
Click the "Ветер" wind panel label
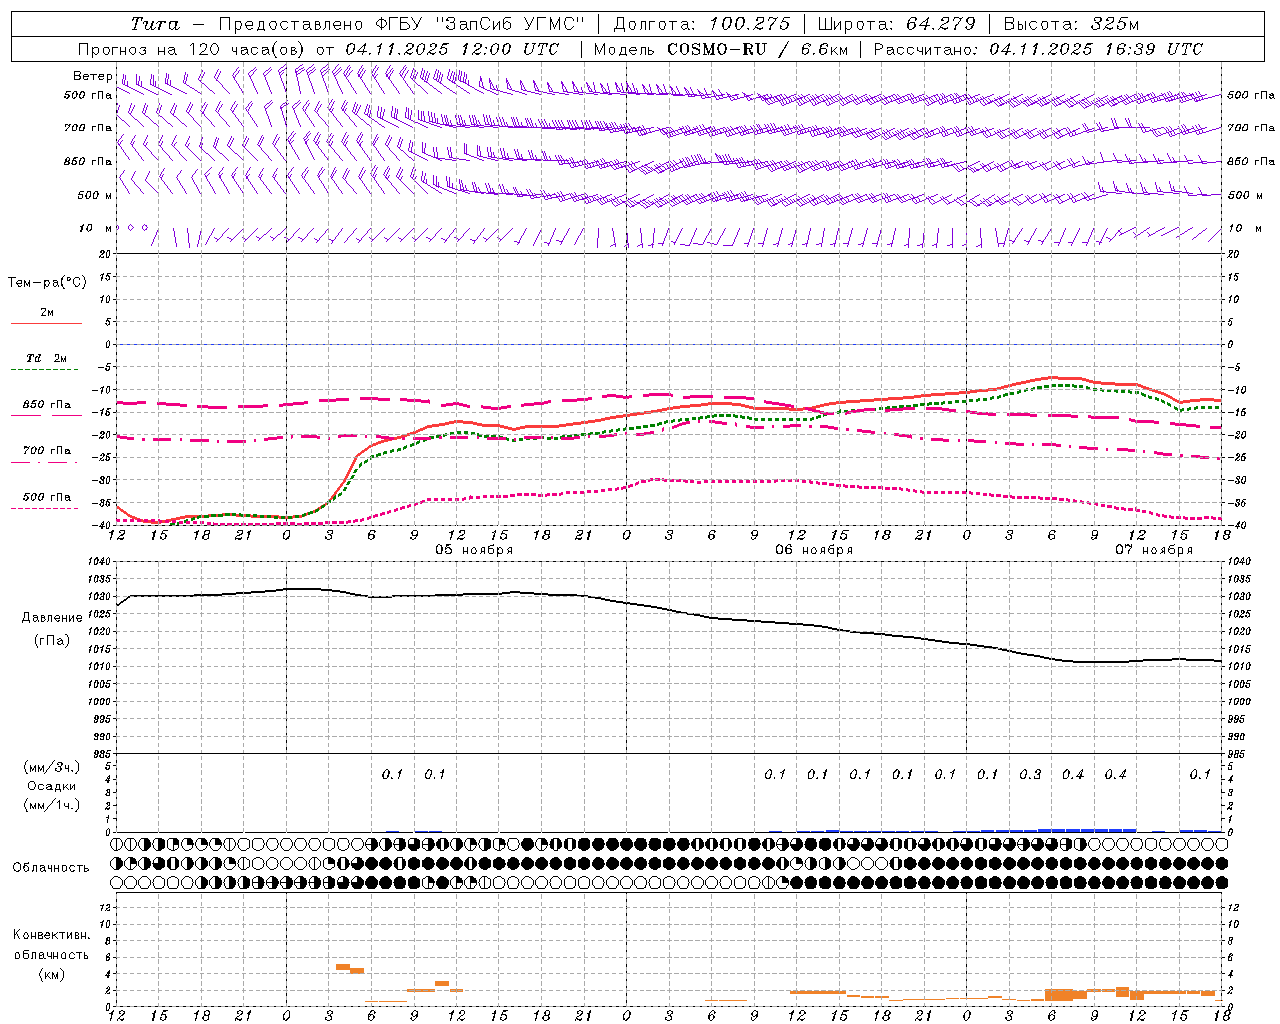pos(92,76)
